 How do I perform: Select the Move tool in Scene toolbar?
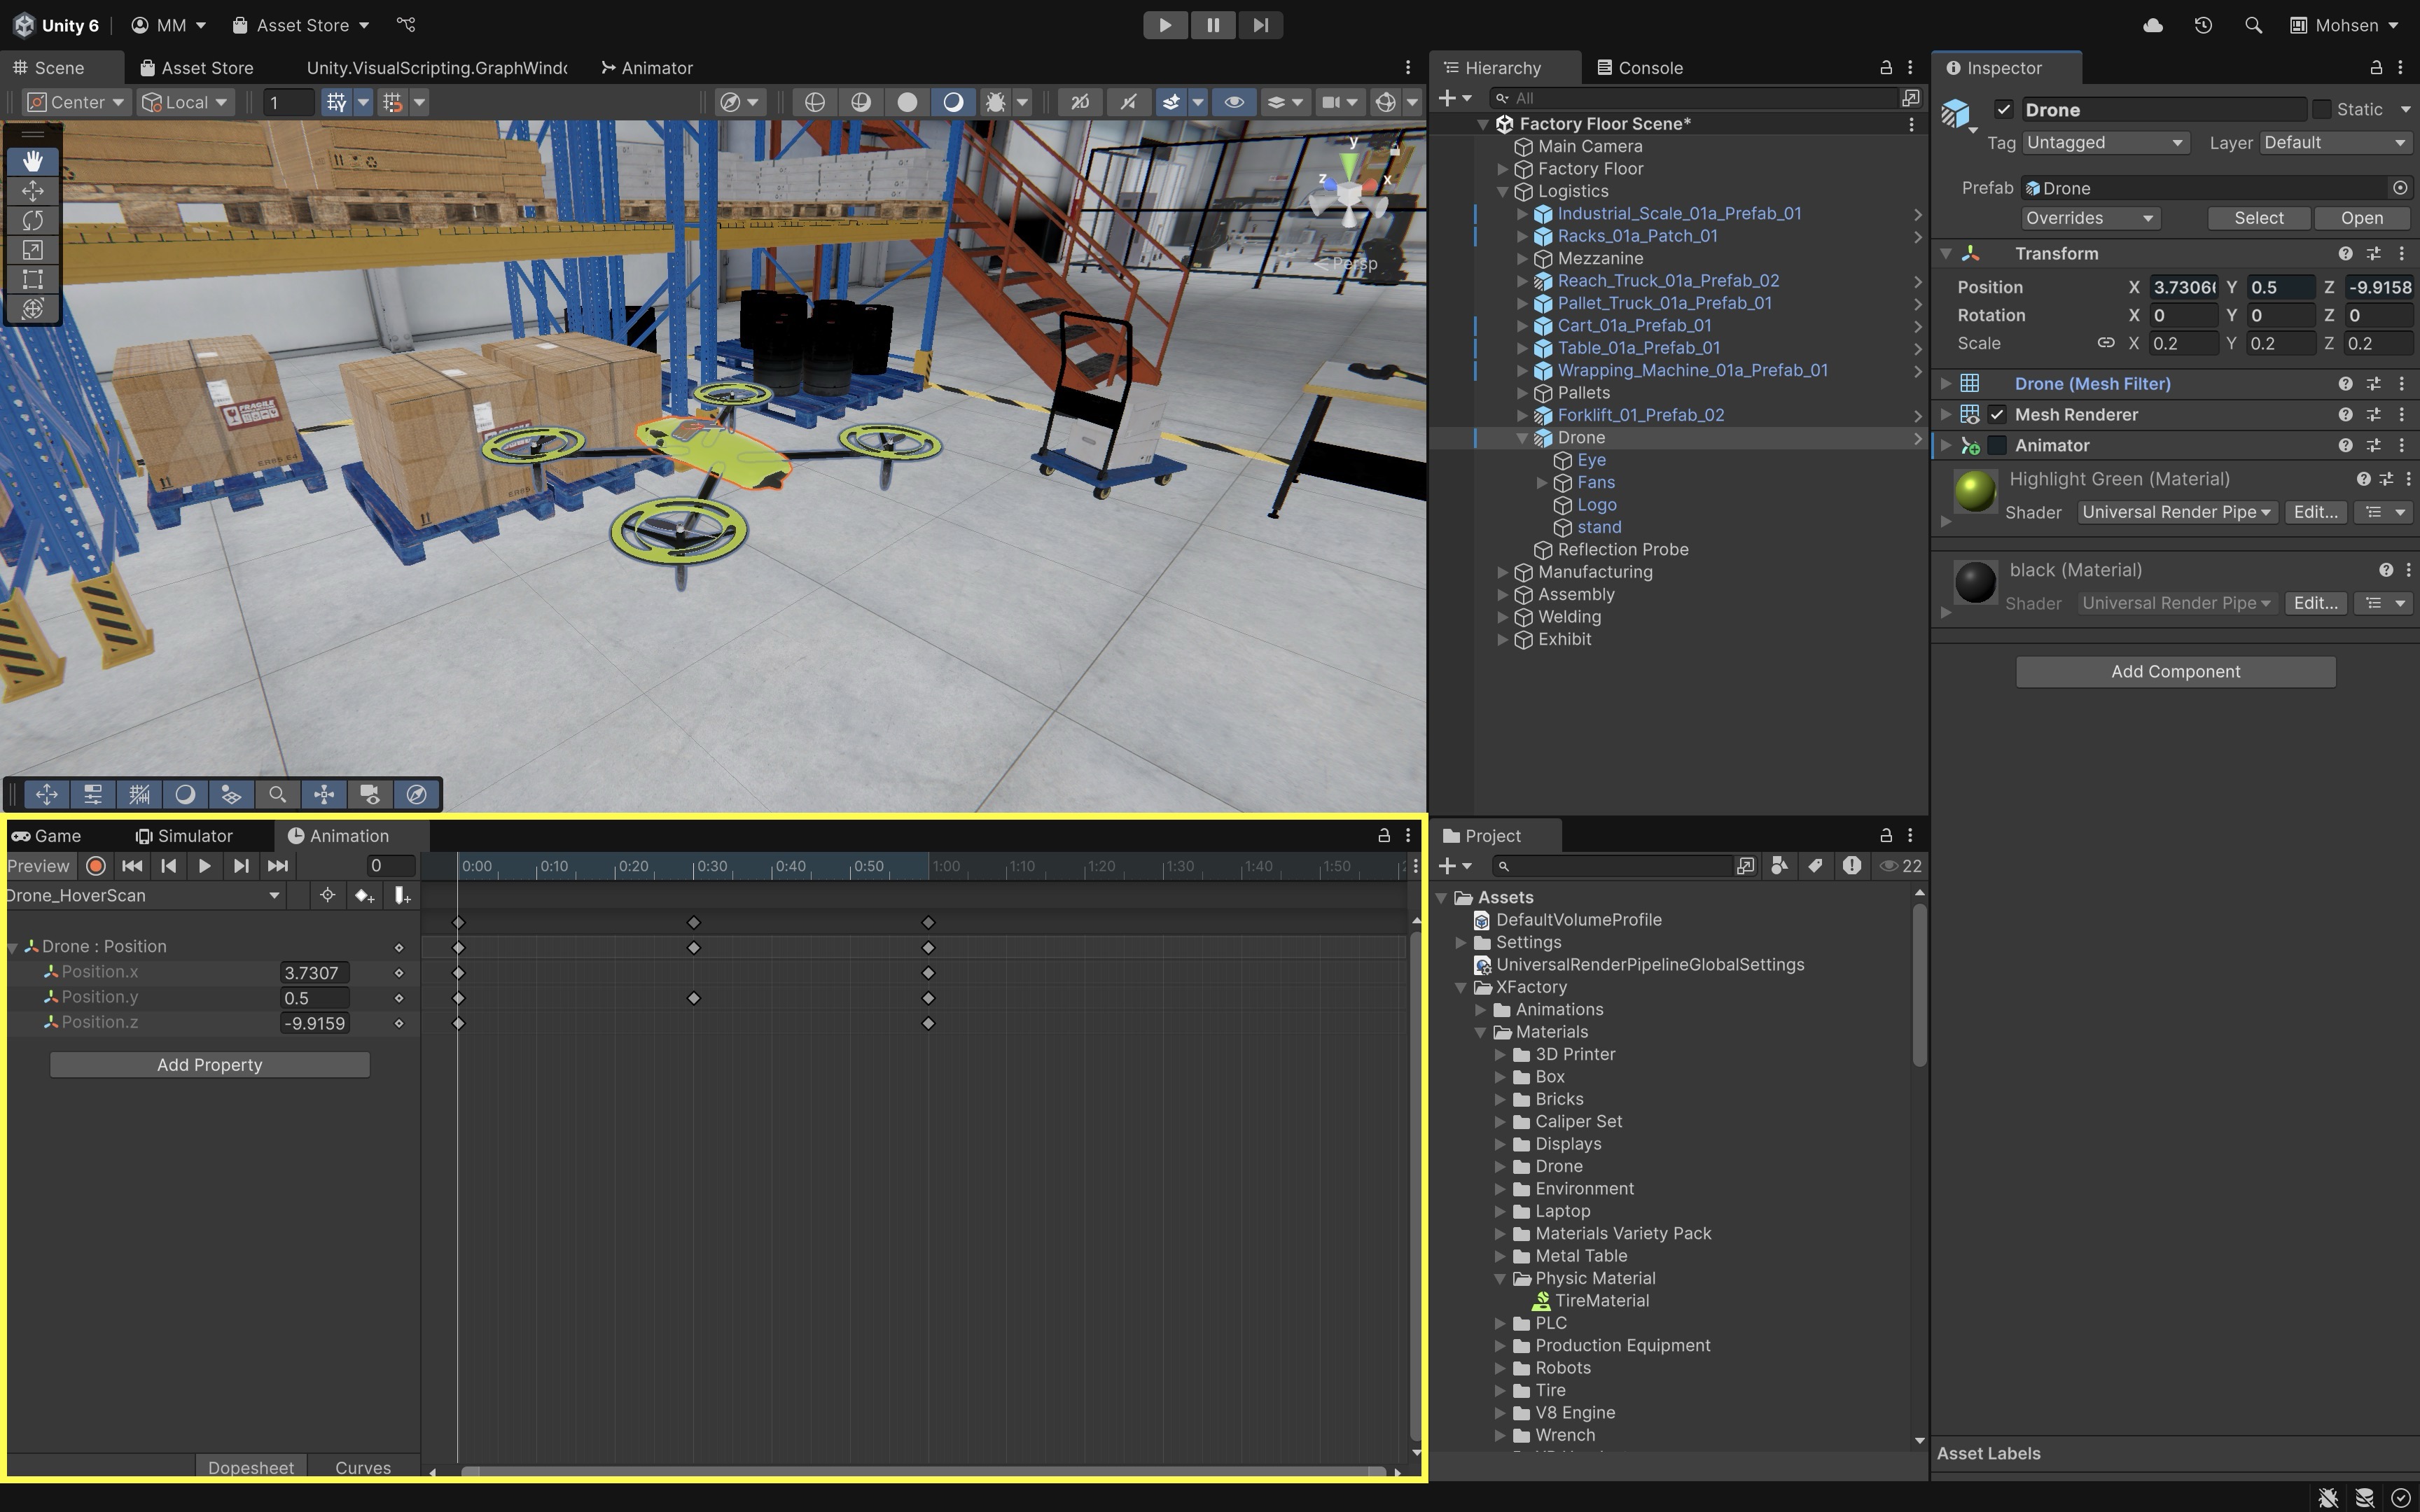(32, 190)
